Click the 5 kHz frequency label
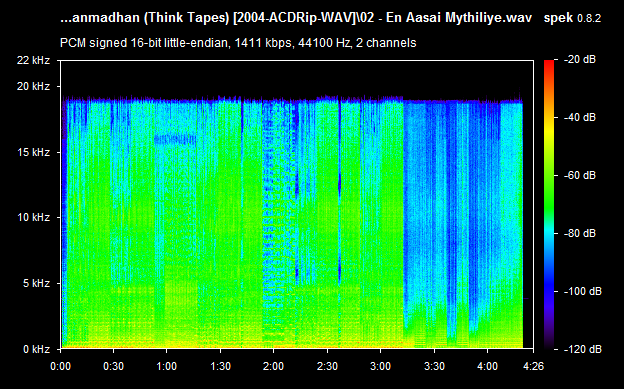The height and width of the screenshot is (389, 624). (37, 283)
